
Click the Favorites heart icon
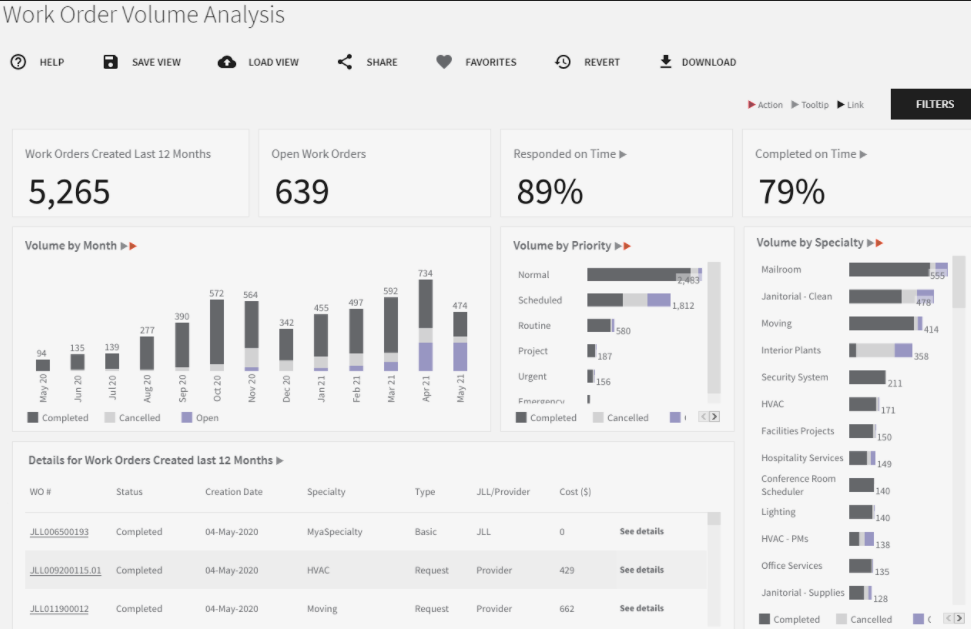click(444, 62)
